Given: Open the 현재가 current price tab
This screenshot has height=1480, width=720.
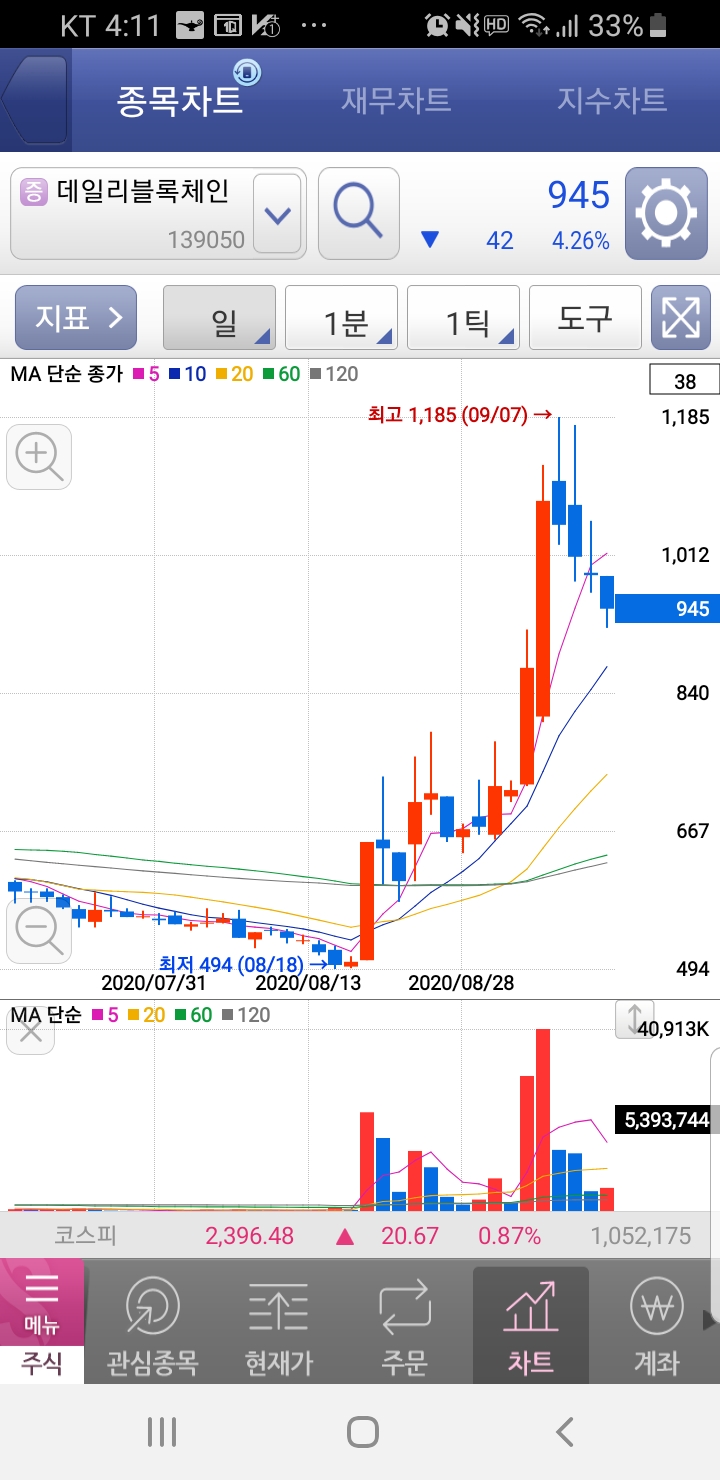Looking at the screenshot, I should (x=279, y=1326).
